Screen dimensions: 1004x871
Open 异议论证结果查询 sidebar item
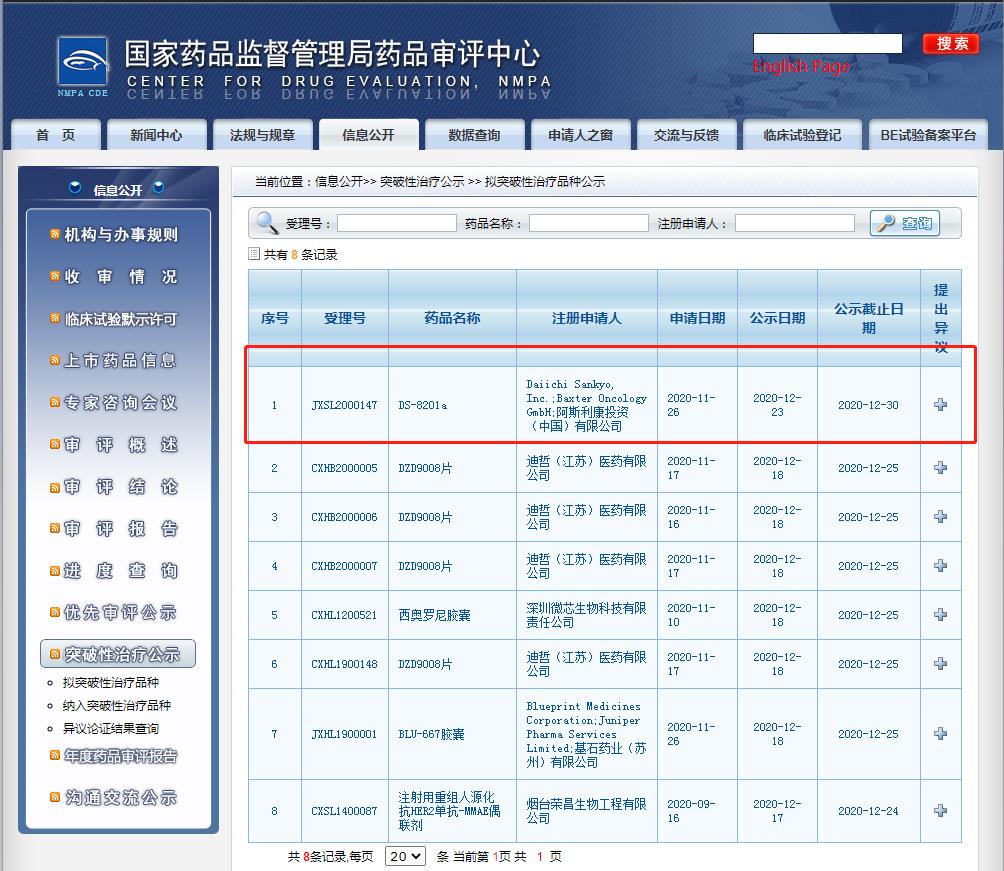tap(110, 728)
